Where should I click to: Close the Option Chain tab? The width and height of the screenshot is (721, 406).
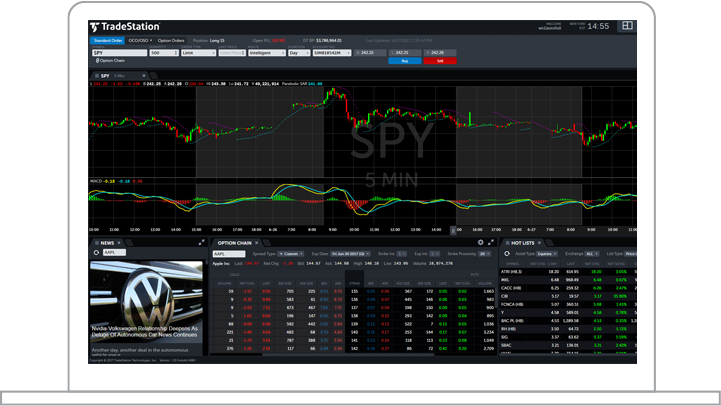tap(257, 243)
